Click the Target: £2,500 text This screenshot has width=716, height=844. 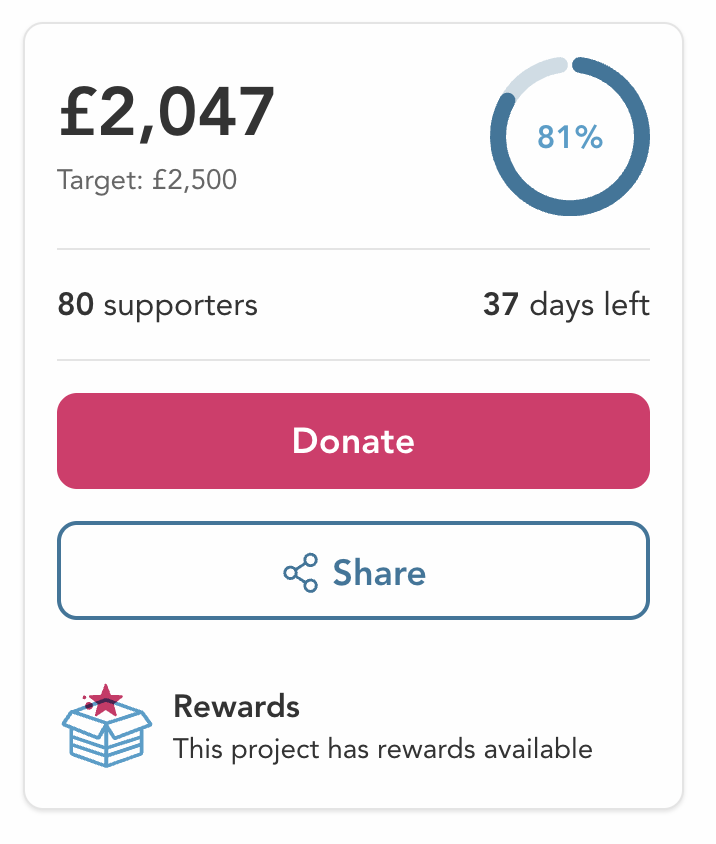(x=147, y=181)
